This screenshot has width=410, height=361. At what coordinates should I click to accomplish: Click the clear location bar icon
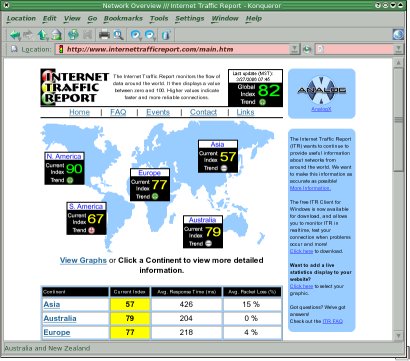pyautogui.click(x=14, y=49)
